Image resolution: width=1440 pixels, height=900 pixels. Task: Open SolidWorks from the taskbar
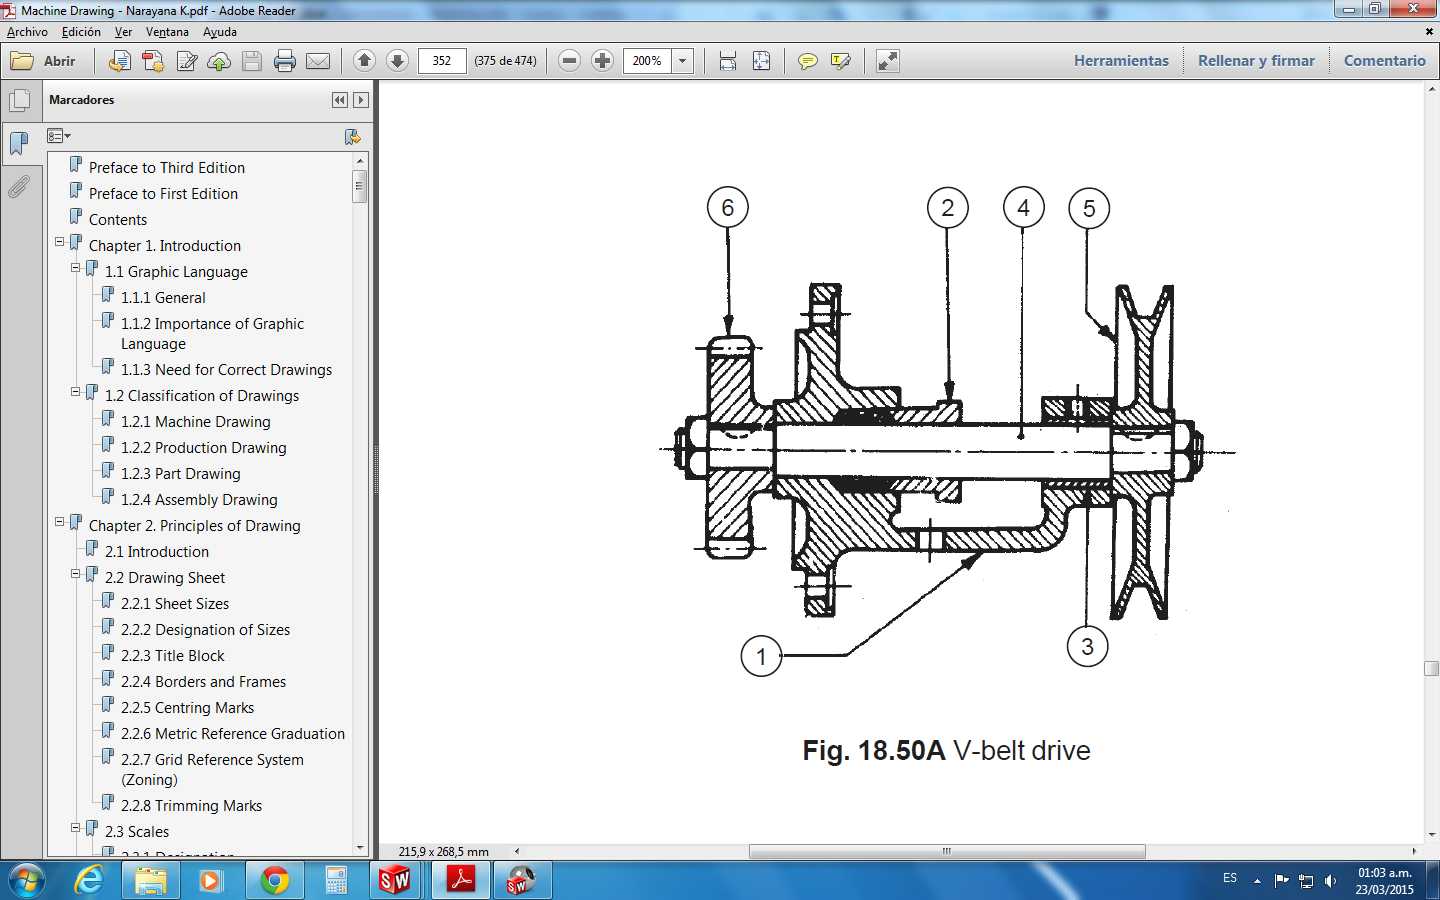click(x=395, y=880)
